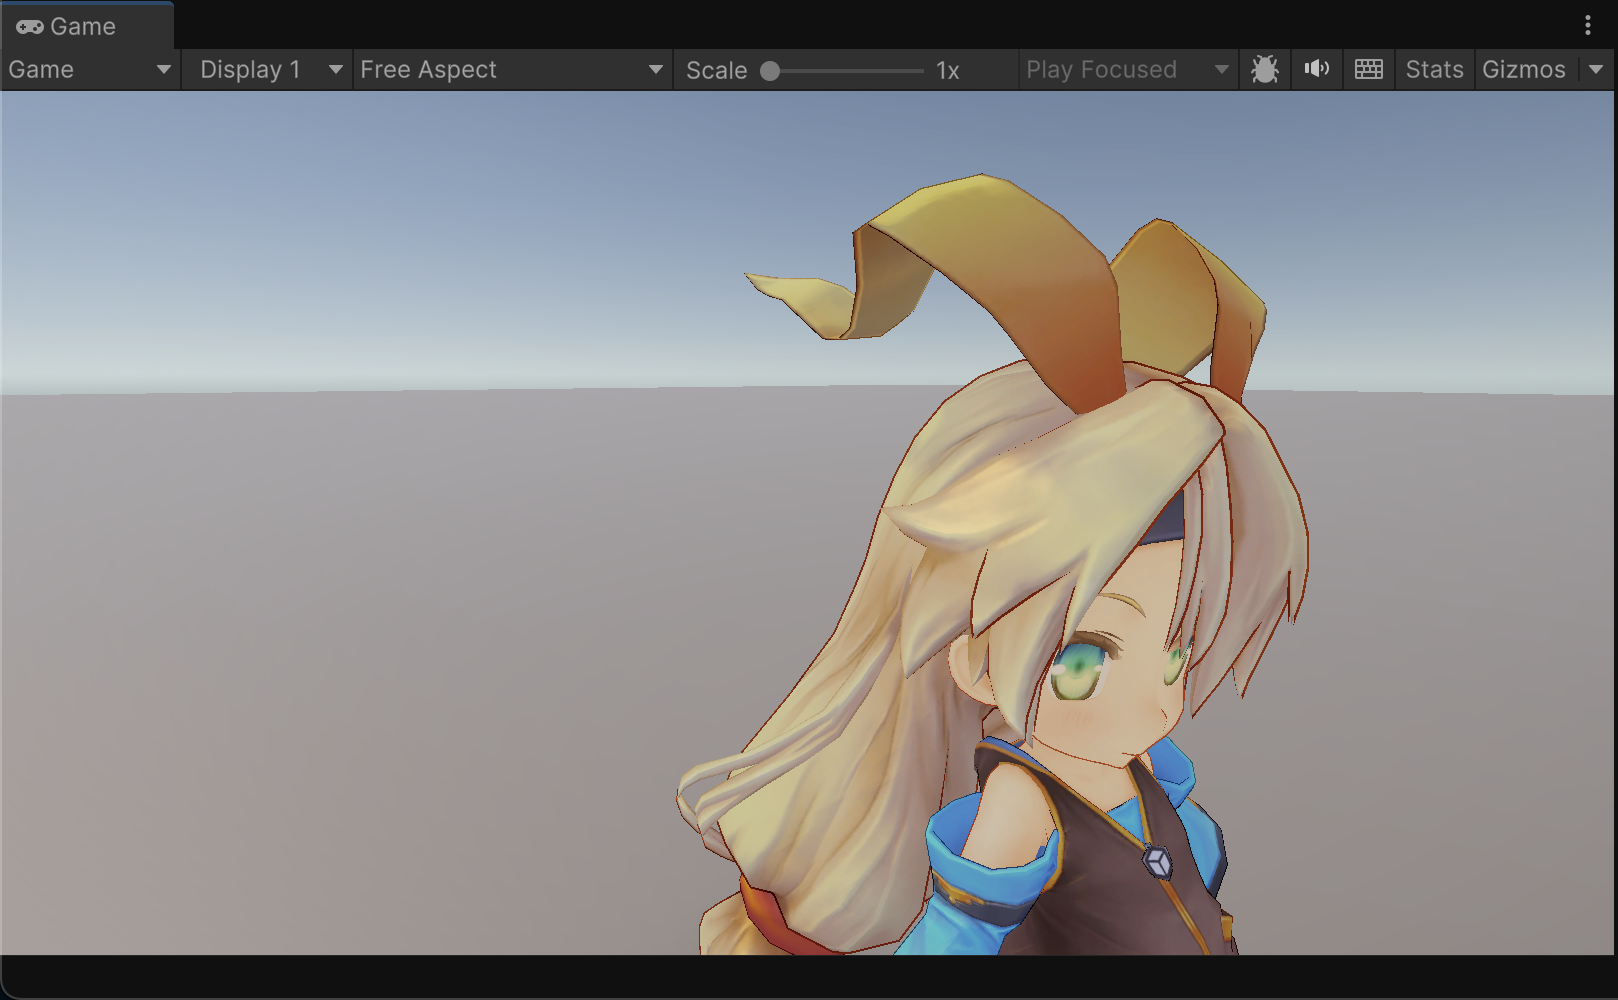1618x1000 pixels.
Task: Click the keyboard input icon next to Stats
Action: point(1367,69)
